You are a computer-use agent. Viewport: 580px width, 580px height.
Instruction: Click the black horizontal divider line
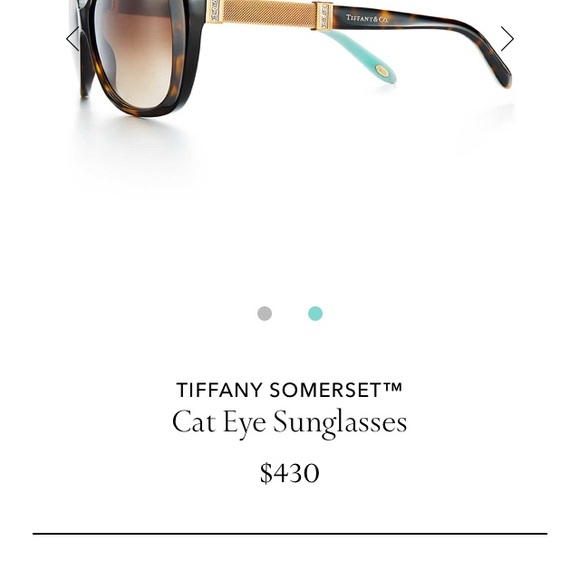tap(290, 534)
